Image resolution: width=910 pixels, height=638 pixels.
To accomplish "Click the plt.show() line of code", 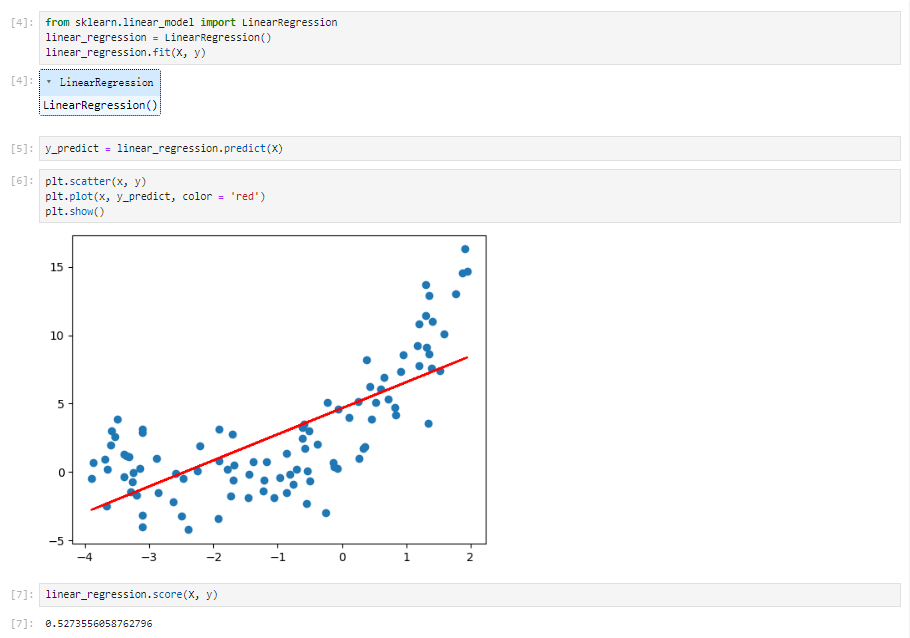I will point(75,211).
